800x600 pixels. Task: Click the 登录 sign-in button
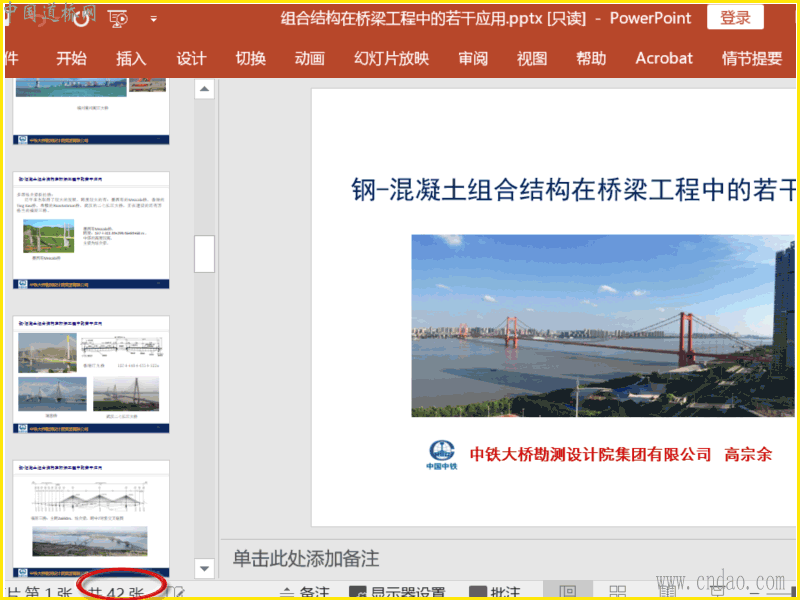tap(735, 18)
